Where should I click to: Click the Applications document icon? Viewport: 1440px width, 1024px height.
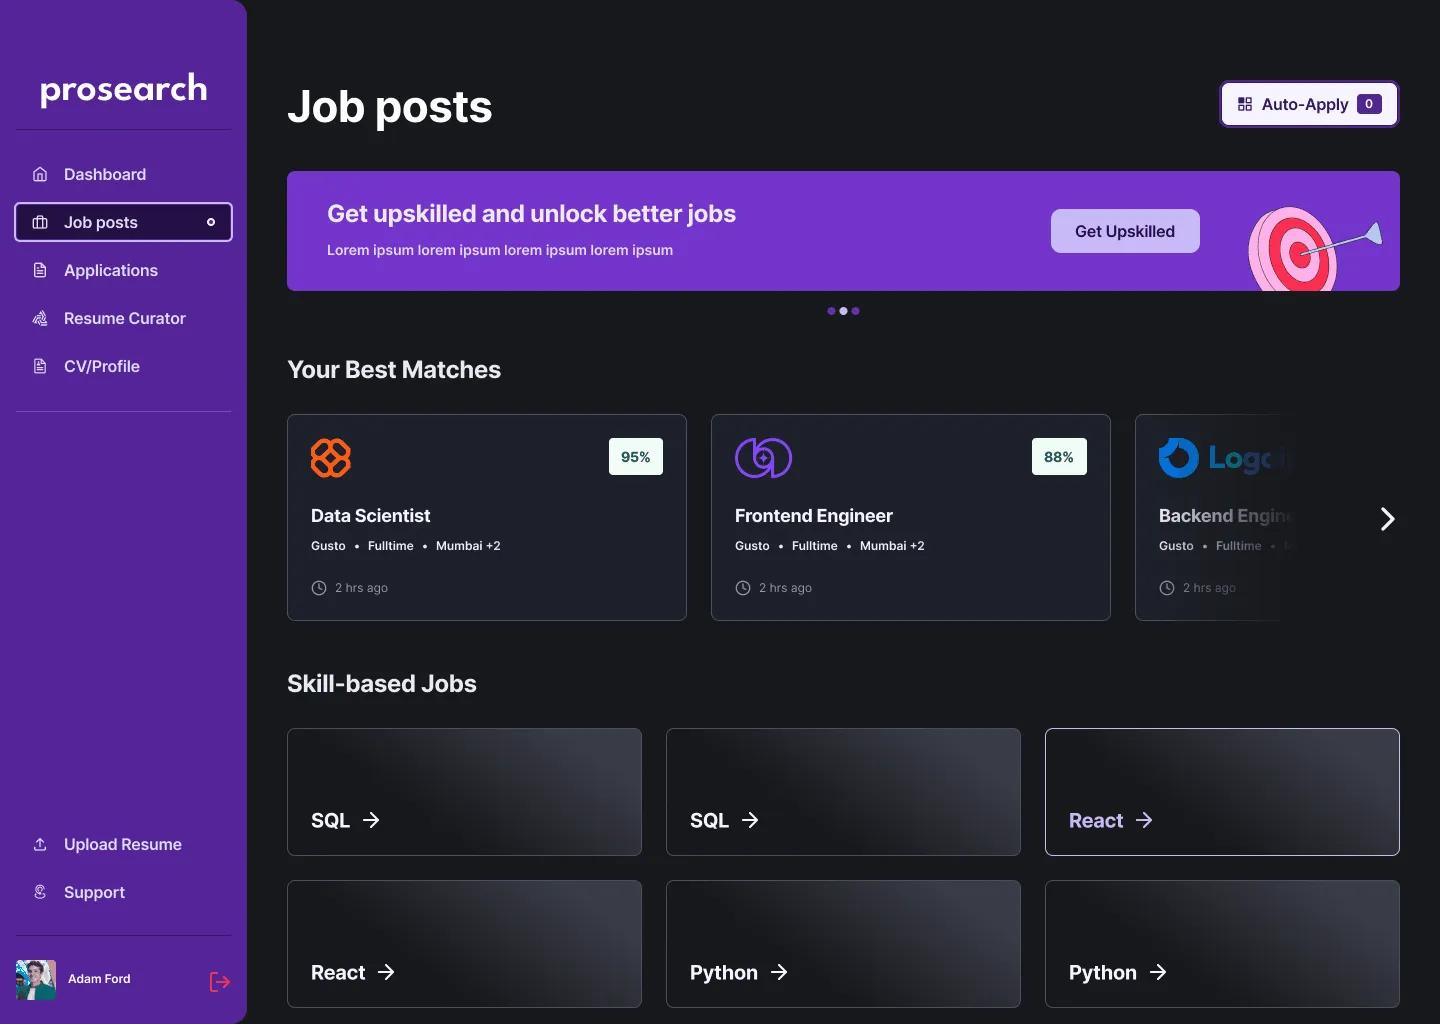click(x=40, y=270)
